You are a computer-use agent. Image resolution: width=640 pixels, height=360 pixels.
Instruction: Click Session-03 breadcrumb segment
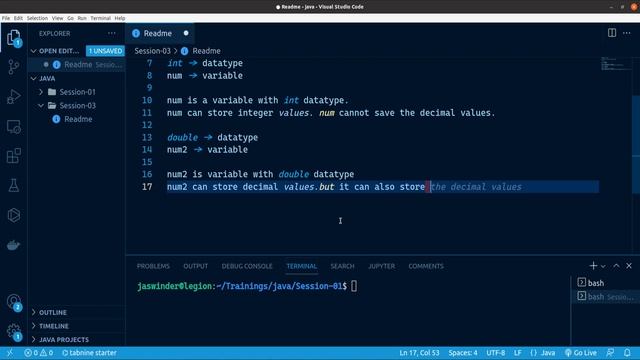[x=152, y=51]
